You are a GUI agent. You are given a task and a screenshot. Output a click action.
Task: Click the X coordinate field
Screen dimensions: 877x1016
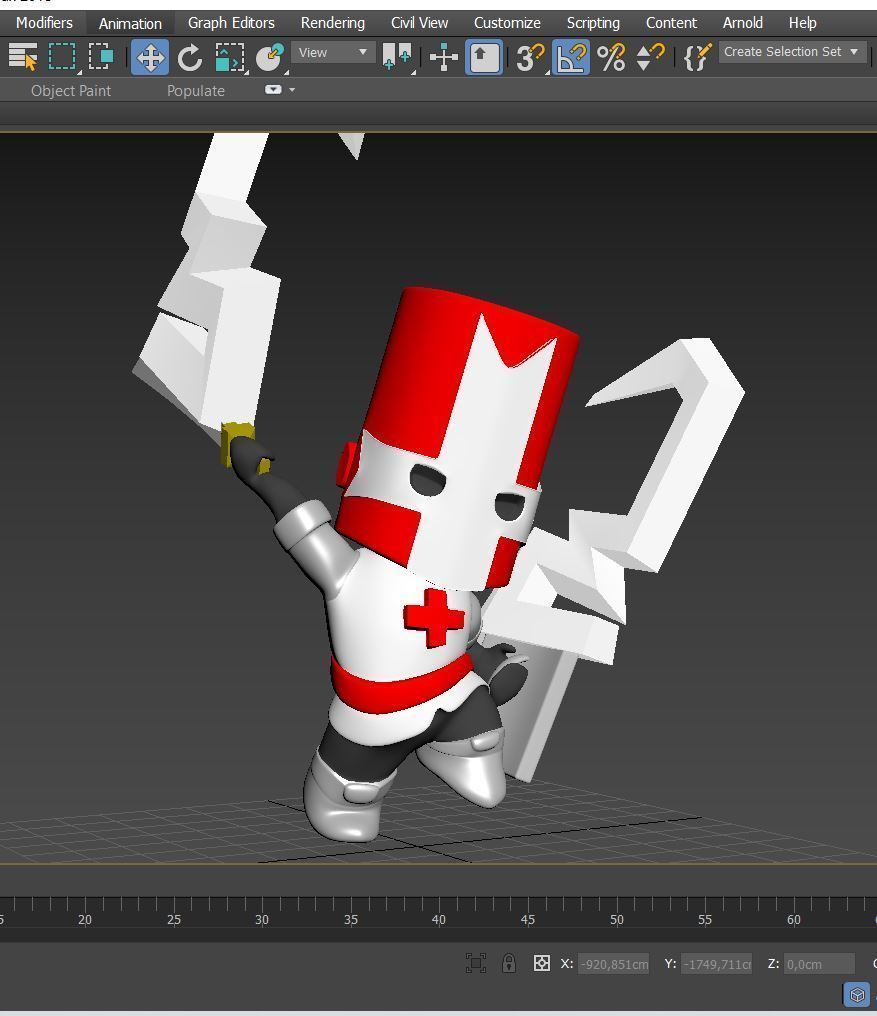(x=613, y=964)
